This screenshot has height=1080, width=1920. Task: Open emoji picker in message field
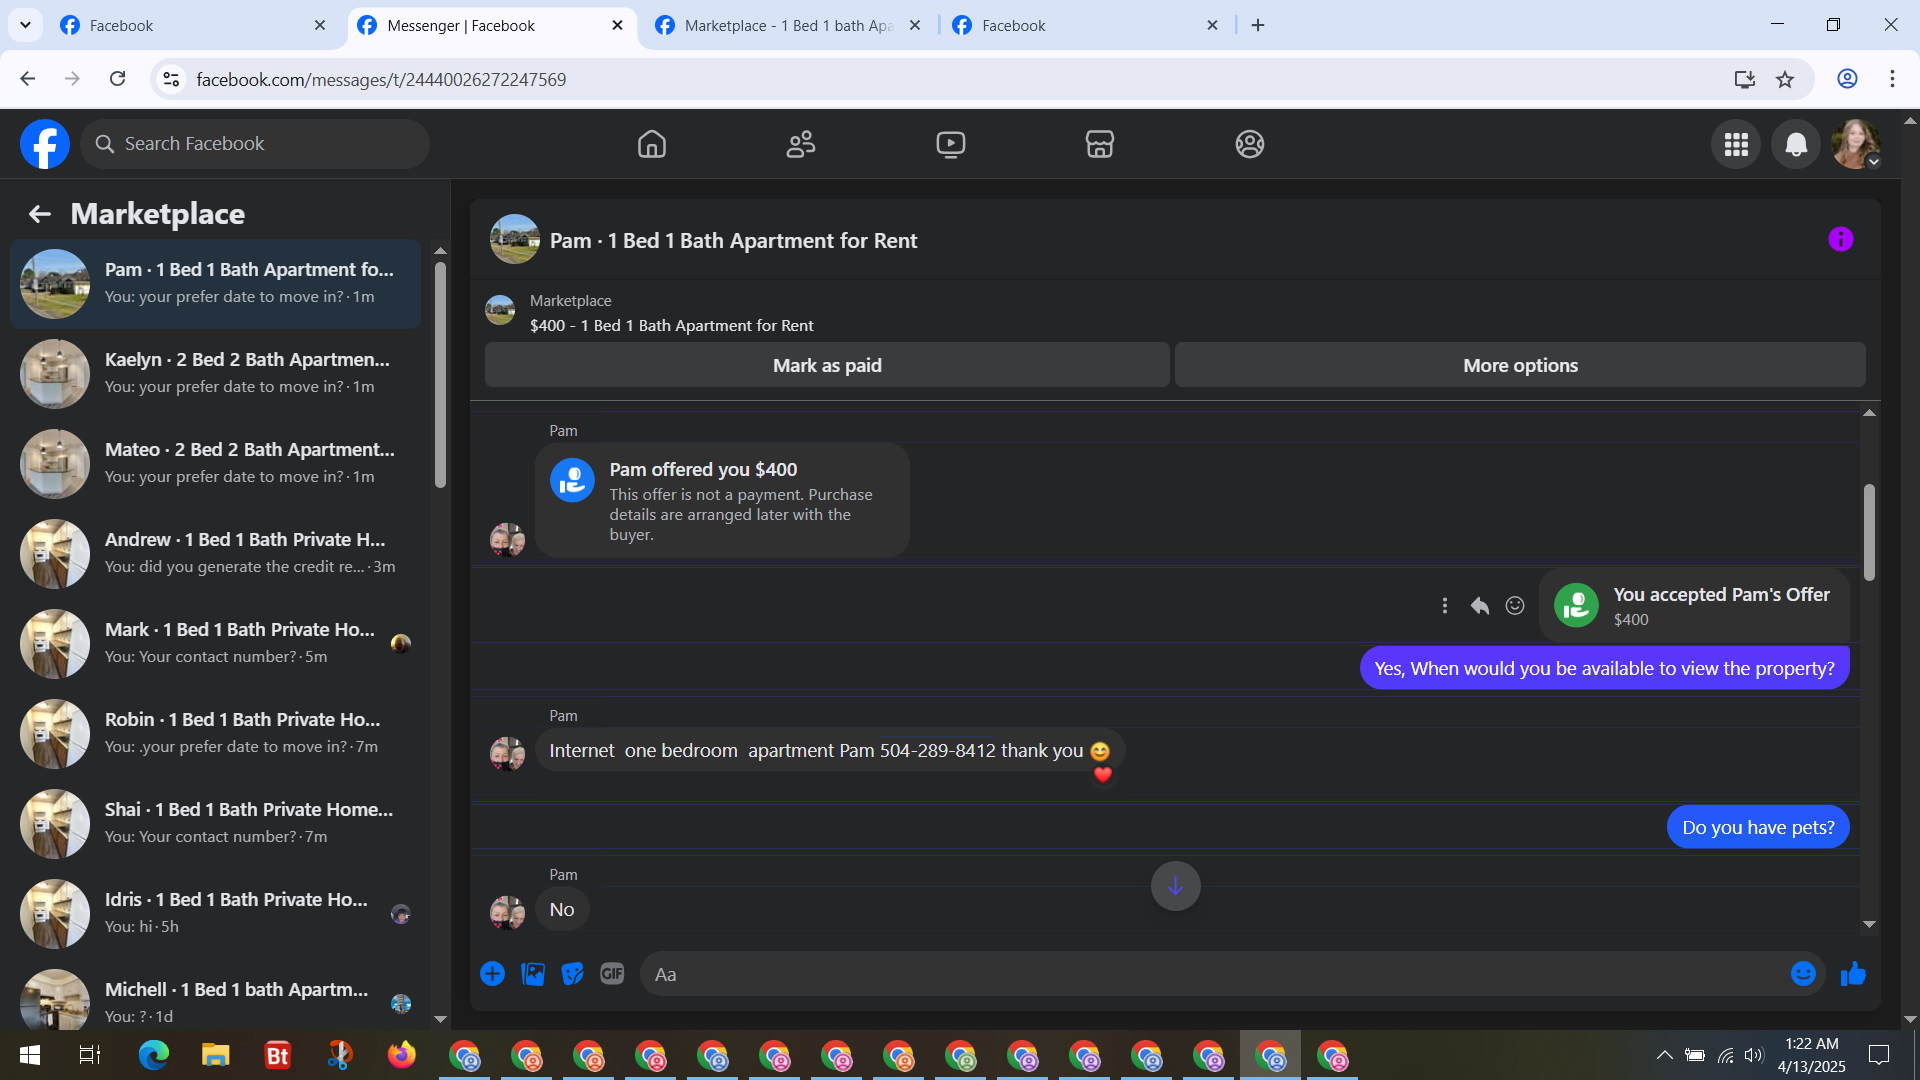coord(1803,974)
